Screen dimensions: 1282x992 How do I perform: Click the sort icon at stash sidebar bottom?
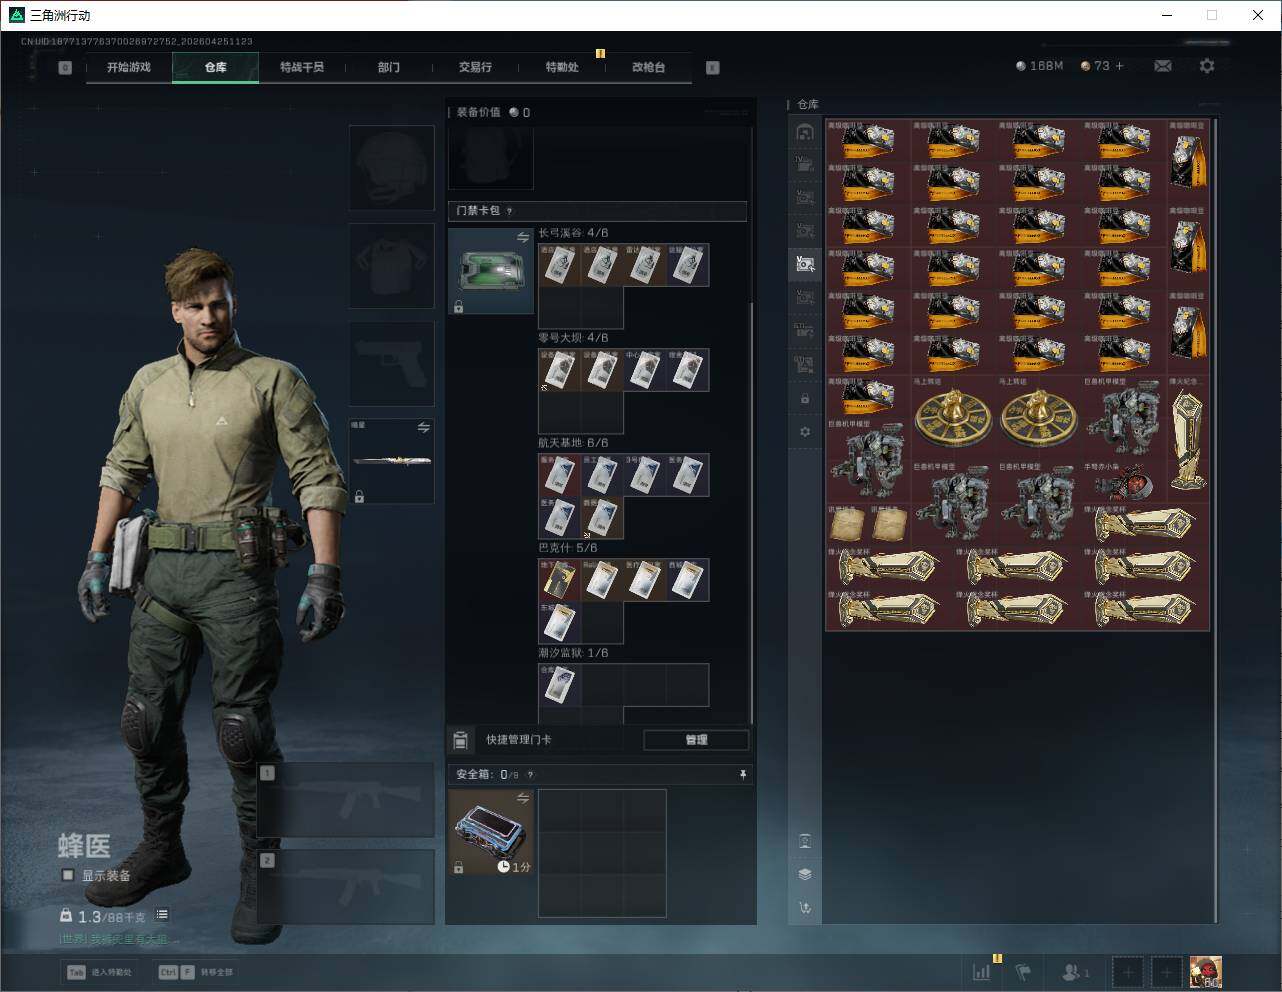point(805,908)
